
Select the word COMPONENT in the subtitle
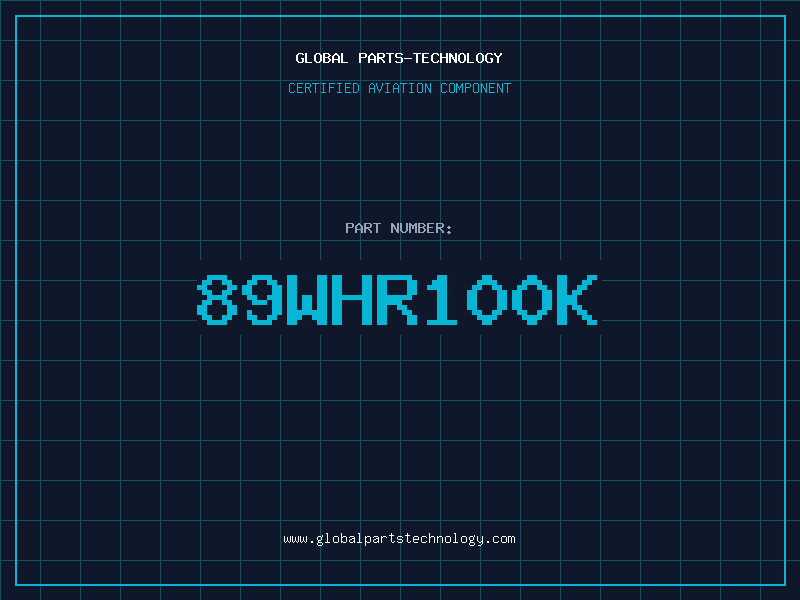(x=475, y=89)
